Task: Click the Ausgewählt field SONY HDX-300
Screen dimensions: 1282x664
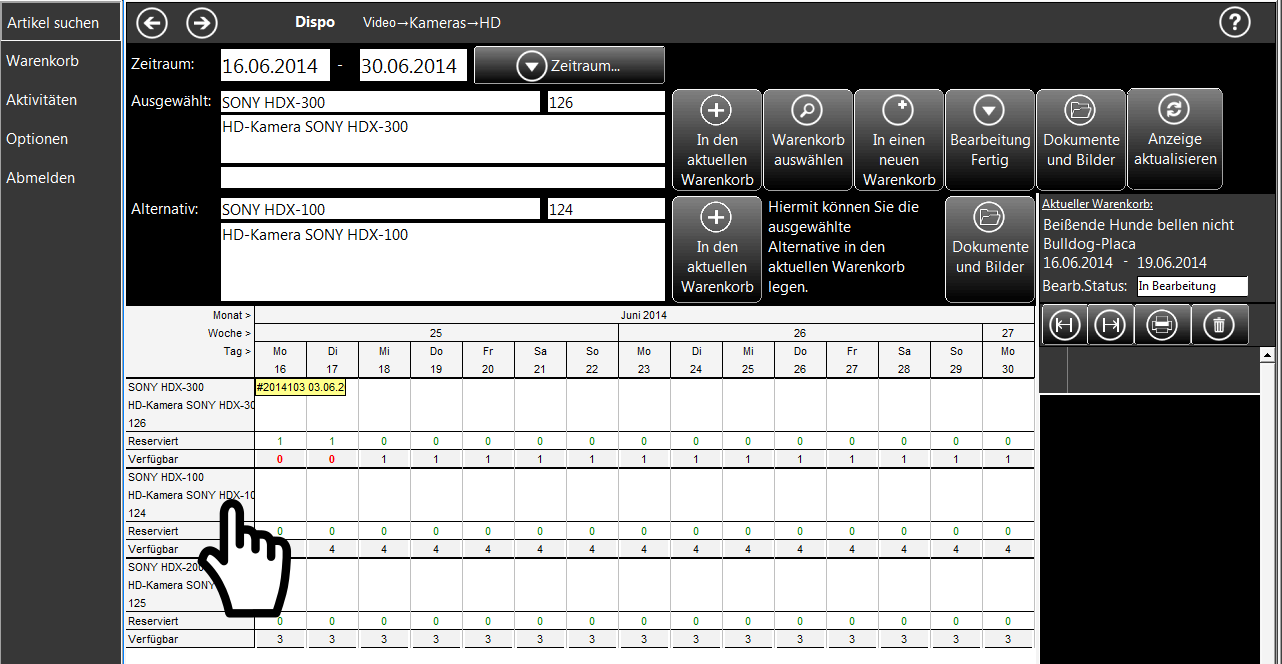Action: [x=380, y=102]
